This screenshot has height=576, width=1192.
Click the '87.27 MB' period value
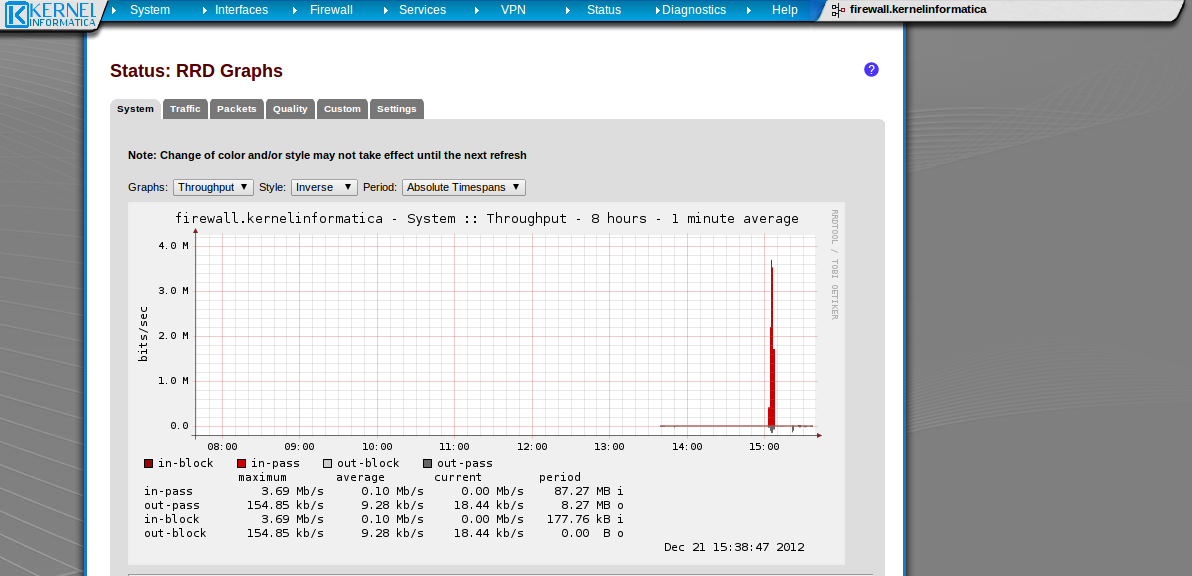tap(582, 492)
